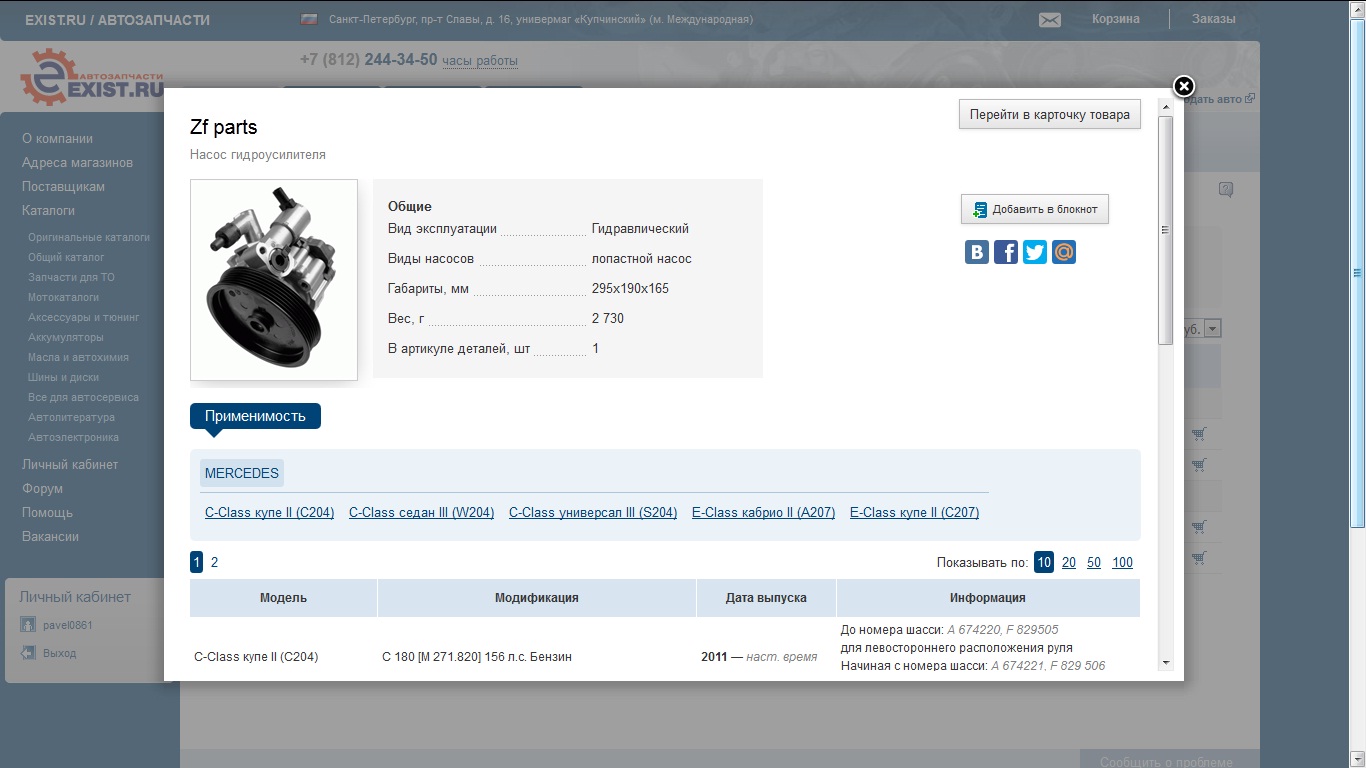This screenshot has height=768, width=1366.
Task: Open the messages envelope icon in header
Action: [x=1050, y=20]
